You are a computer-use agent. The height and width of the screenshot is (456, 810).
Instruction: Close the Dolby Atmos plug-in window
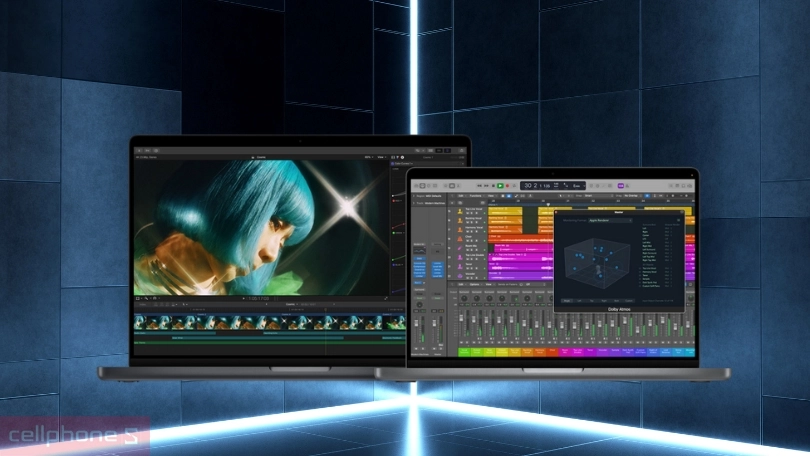pyautogui.click(x=556, y=212)
